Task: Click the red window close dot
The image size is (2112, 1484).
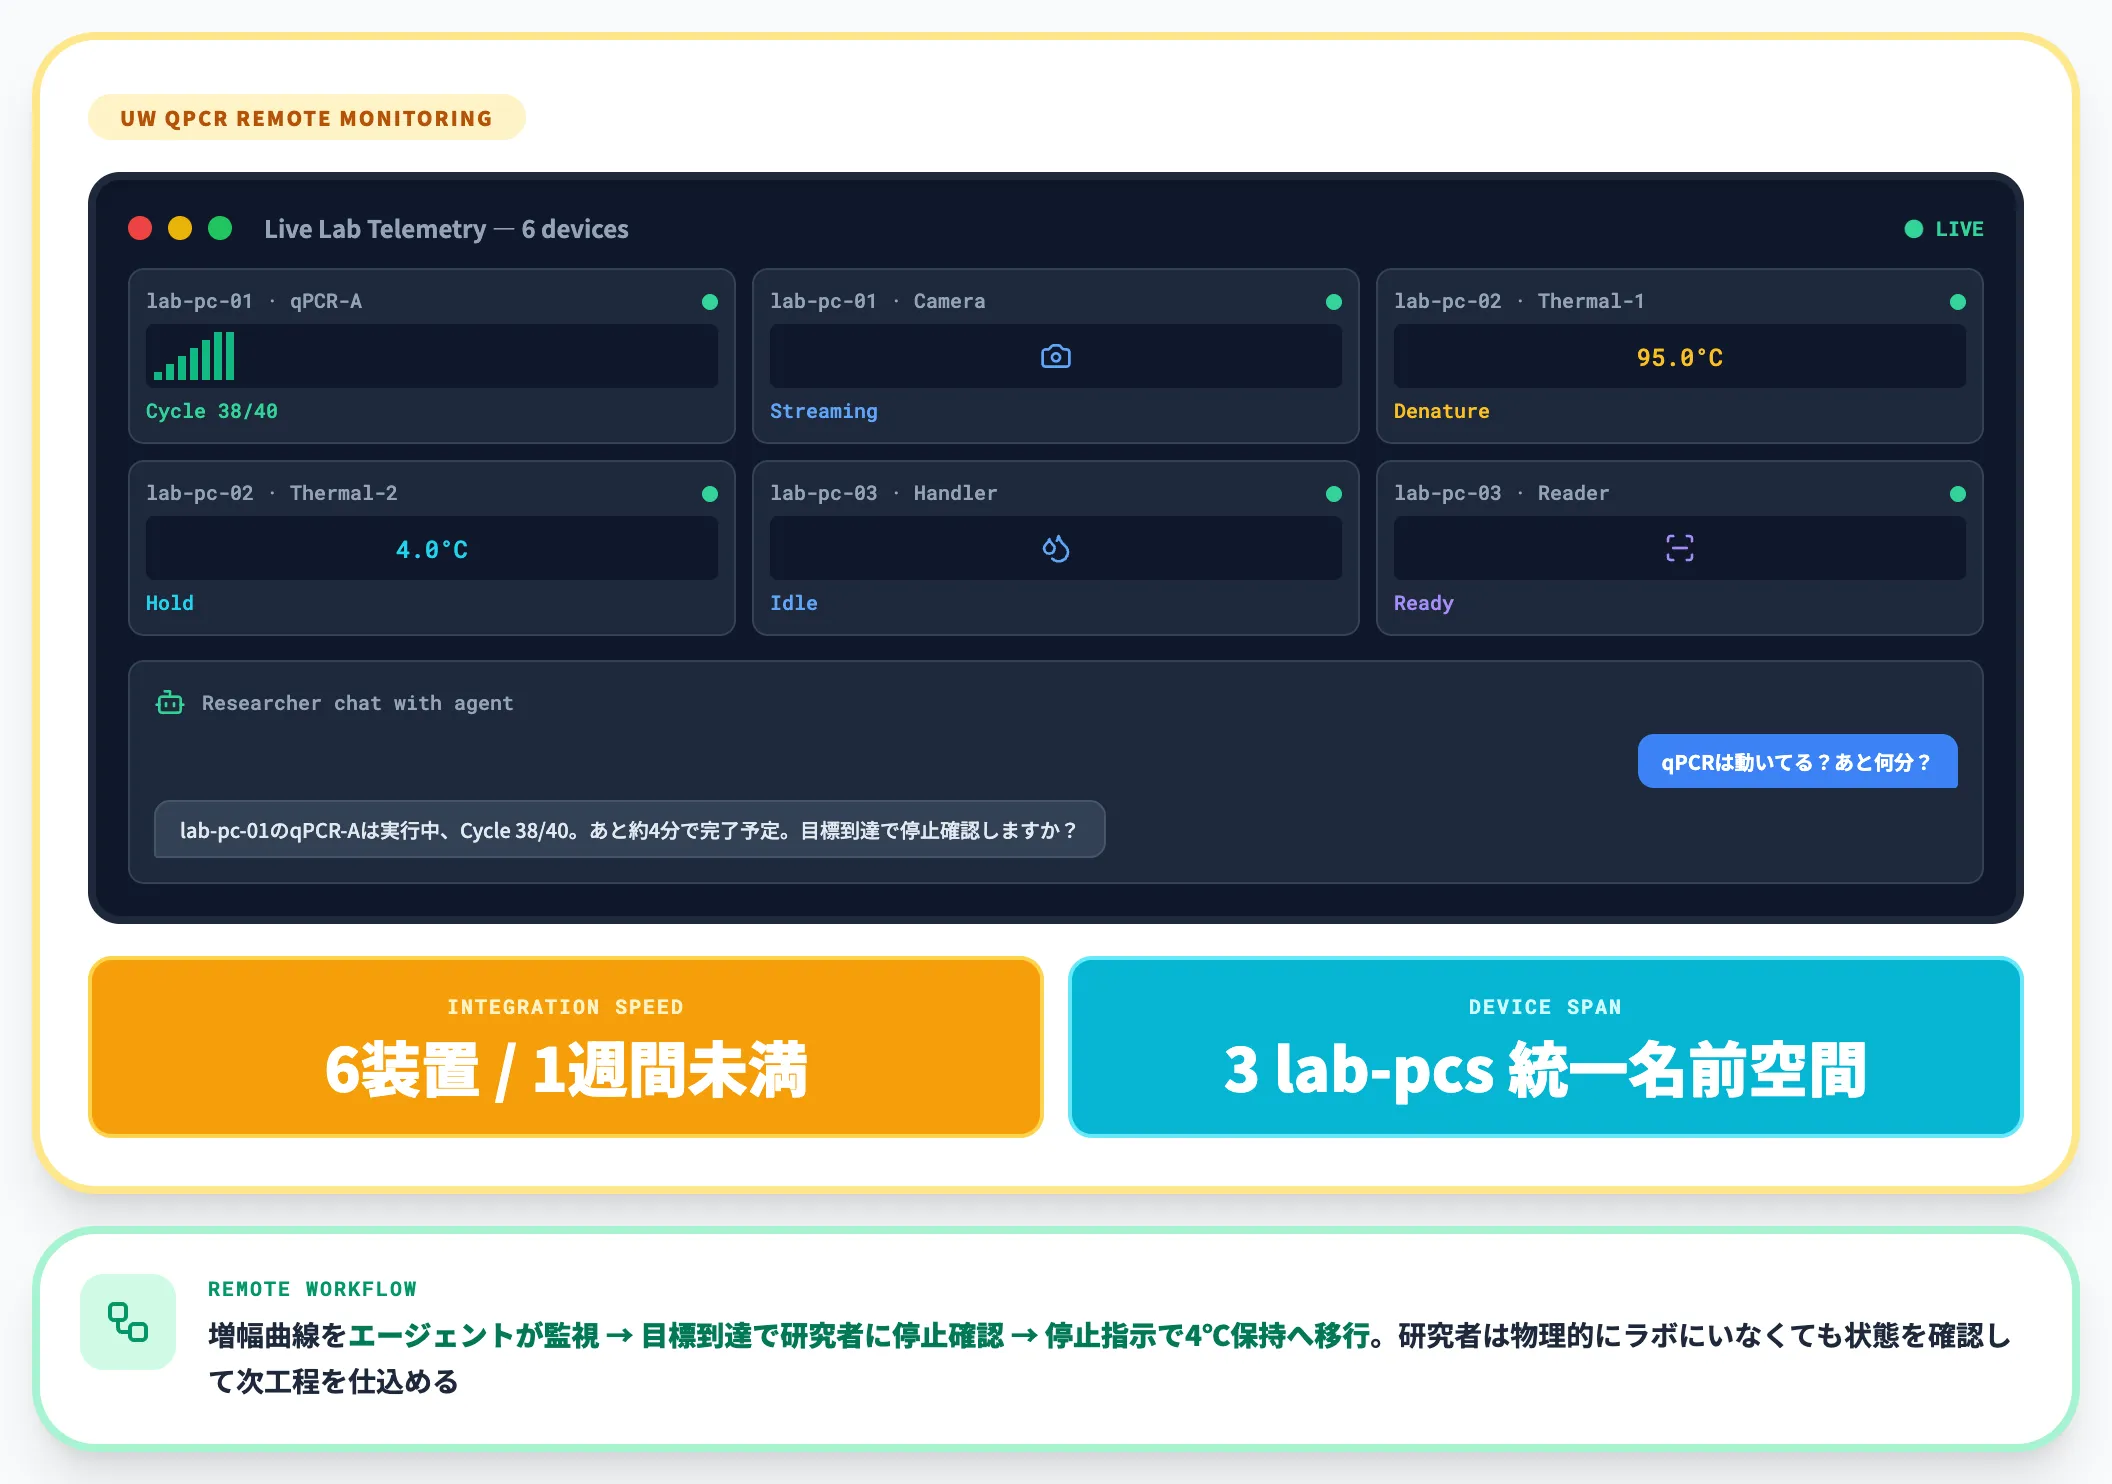Action: tap(140, 229)
